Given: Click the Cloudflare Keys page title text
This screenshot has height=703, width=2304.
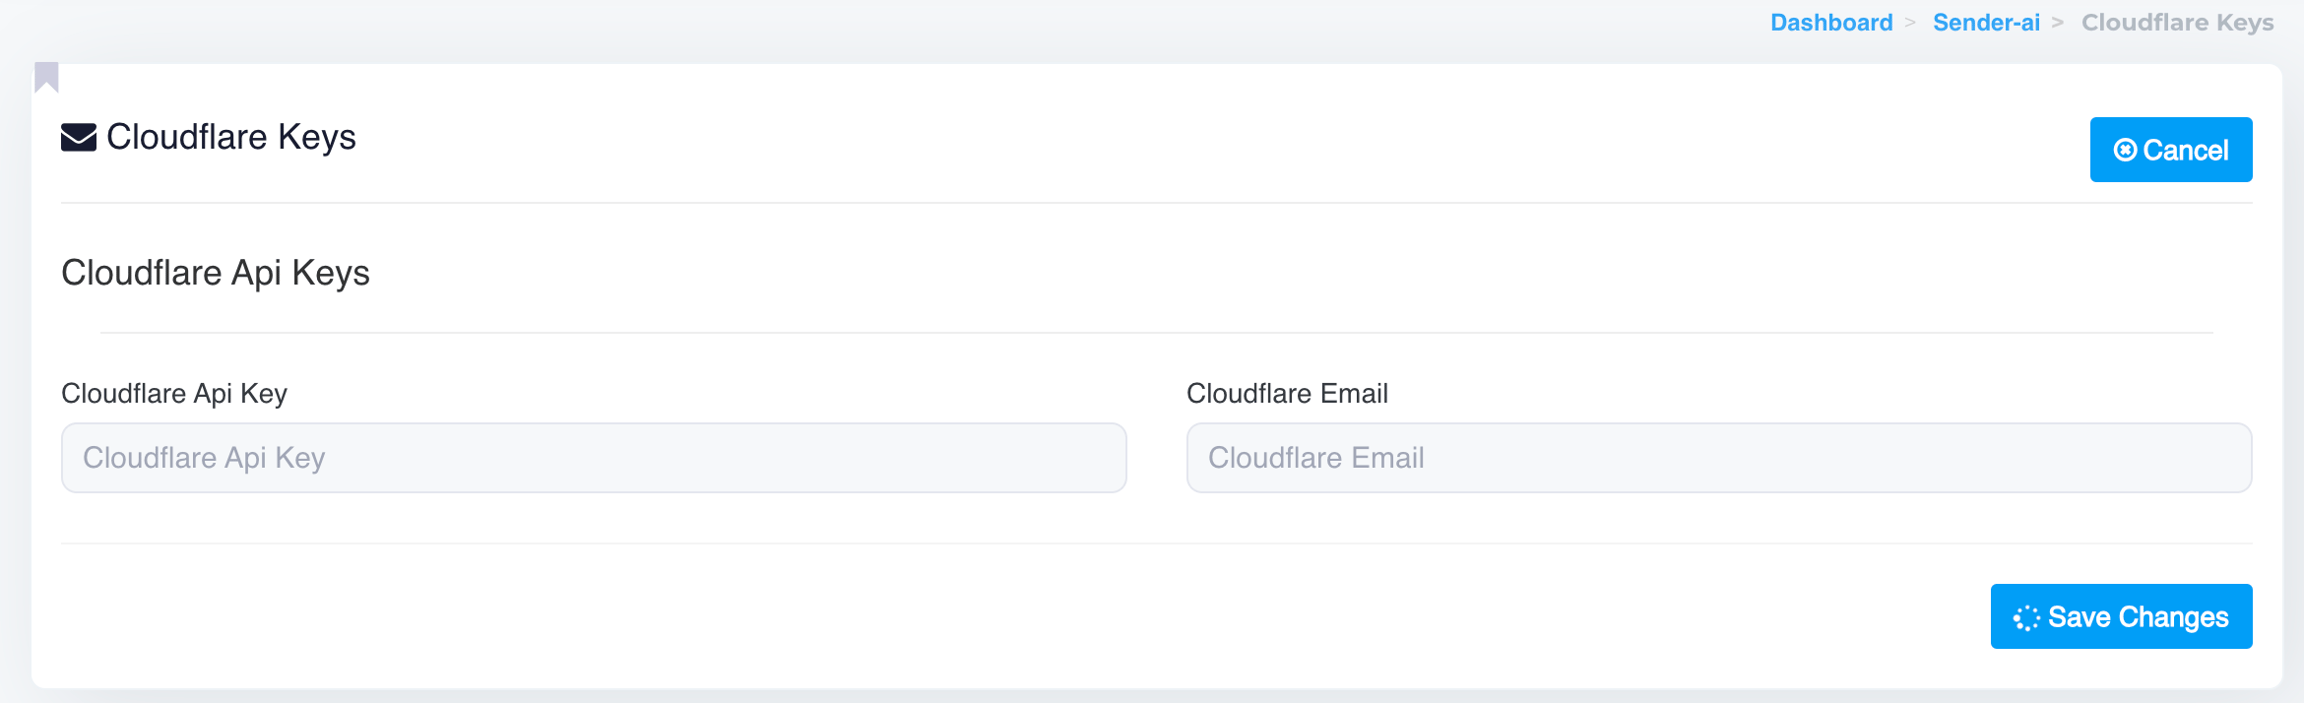Looking at the screenshot, I should point(231,137).
